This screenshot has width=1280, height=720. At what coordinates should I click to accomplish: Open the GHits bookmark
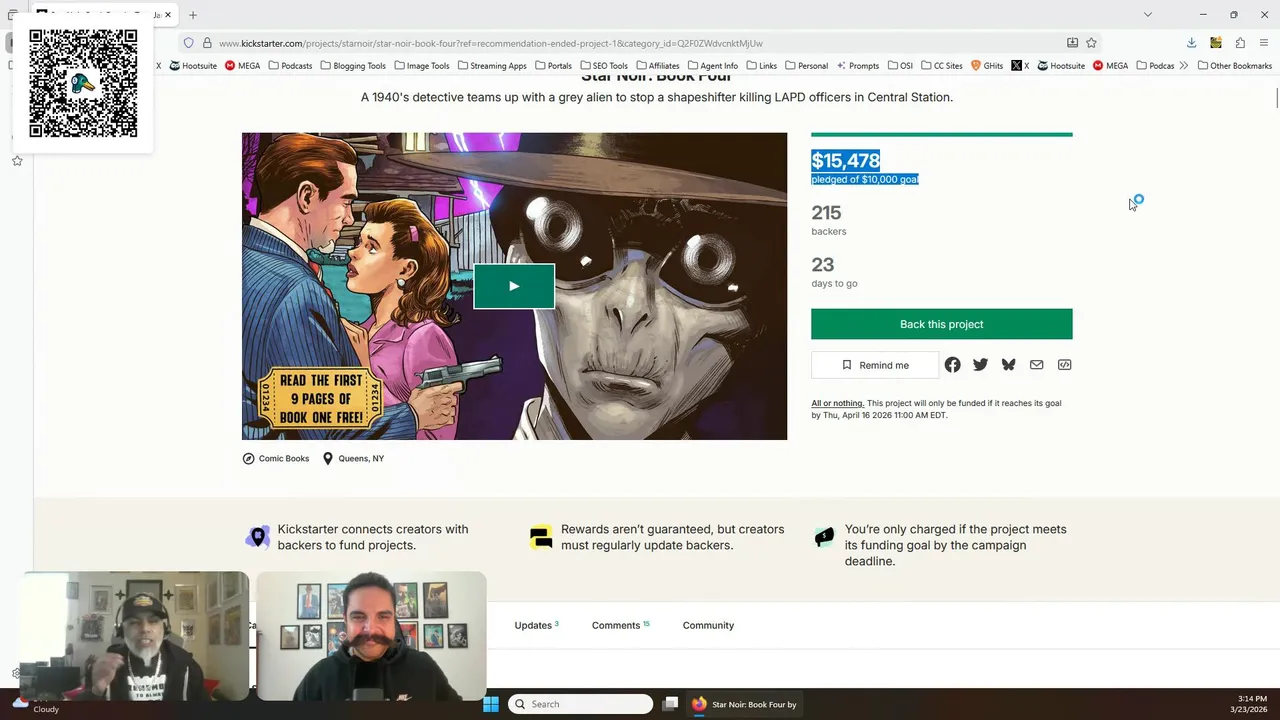987,66
